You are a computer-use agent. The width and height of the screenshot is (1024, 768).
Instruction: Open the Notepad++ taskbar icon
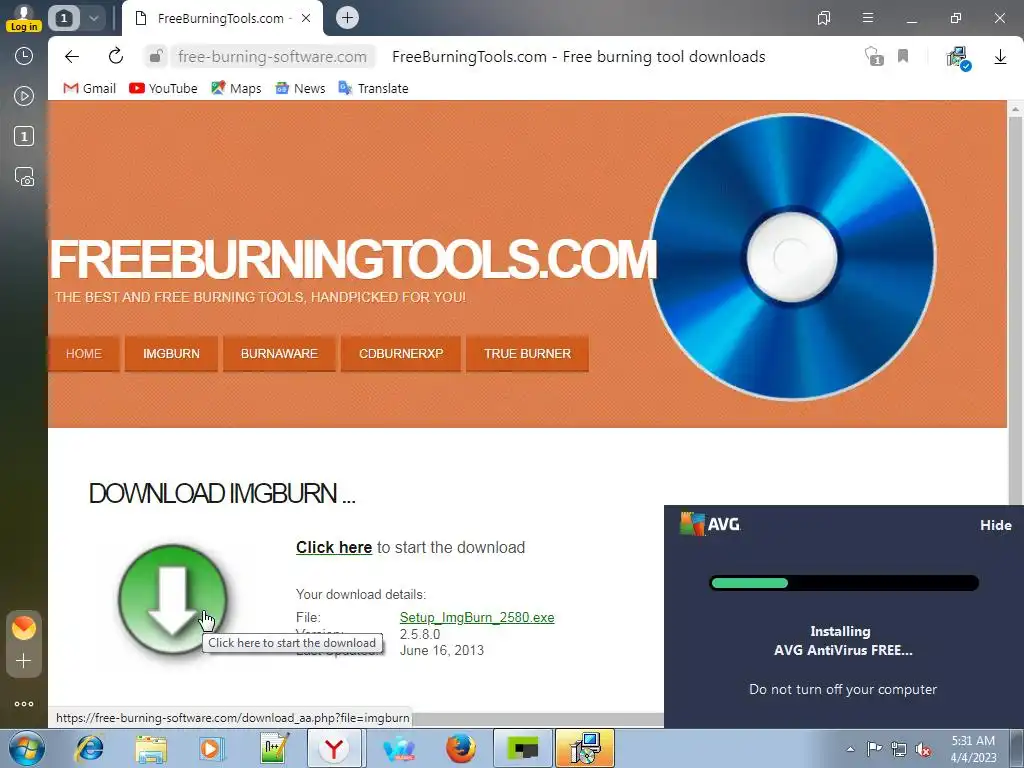click(273, 748)
